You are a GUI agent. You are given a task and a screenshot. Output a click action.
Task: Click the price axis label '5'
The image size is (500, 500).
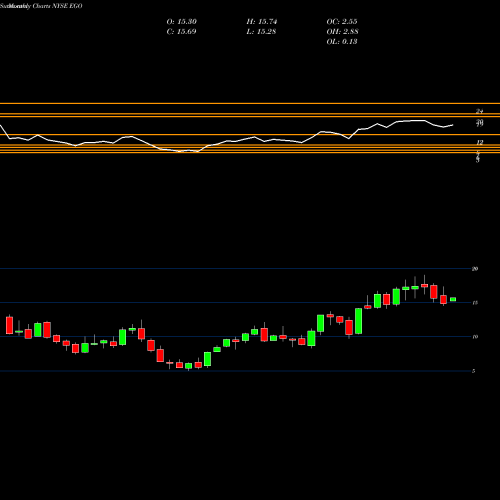pyautogui.click(x=474, y=371)
